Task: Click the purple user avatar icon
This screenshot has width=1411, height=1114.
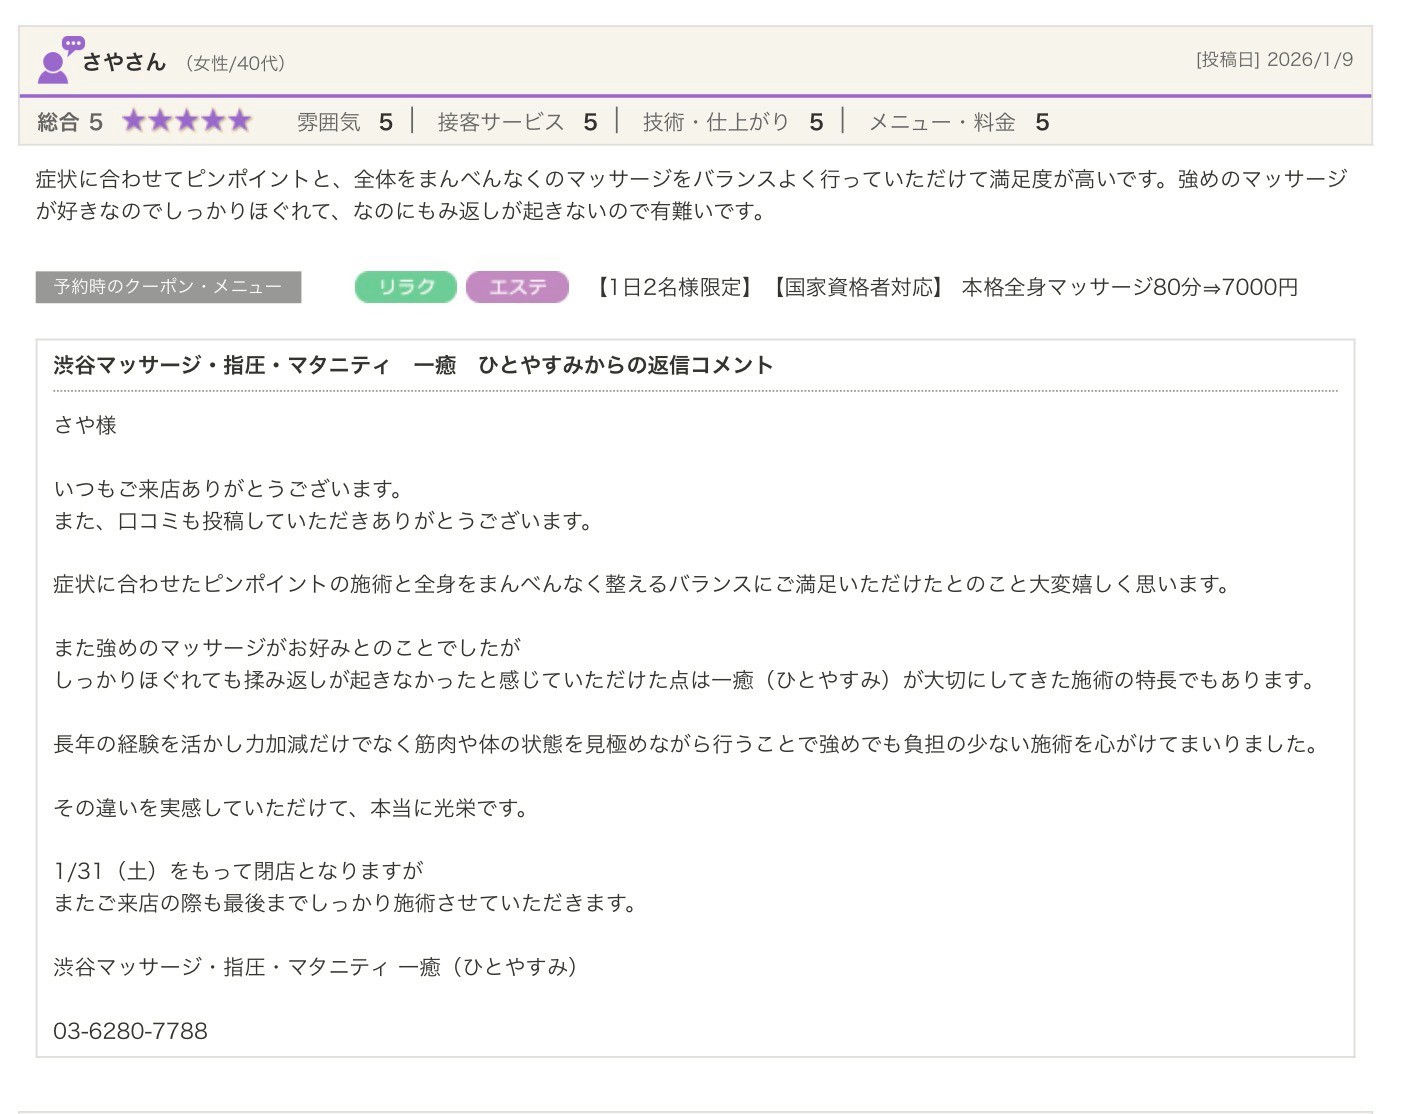Action: point(55,62)
